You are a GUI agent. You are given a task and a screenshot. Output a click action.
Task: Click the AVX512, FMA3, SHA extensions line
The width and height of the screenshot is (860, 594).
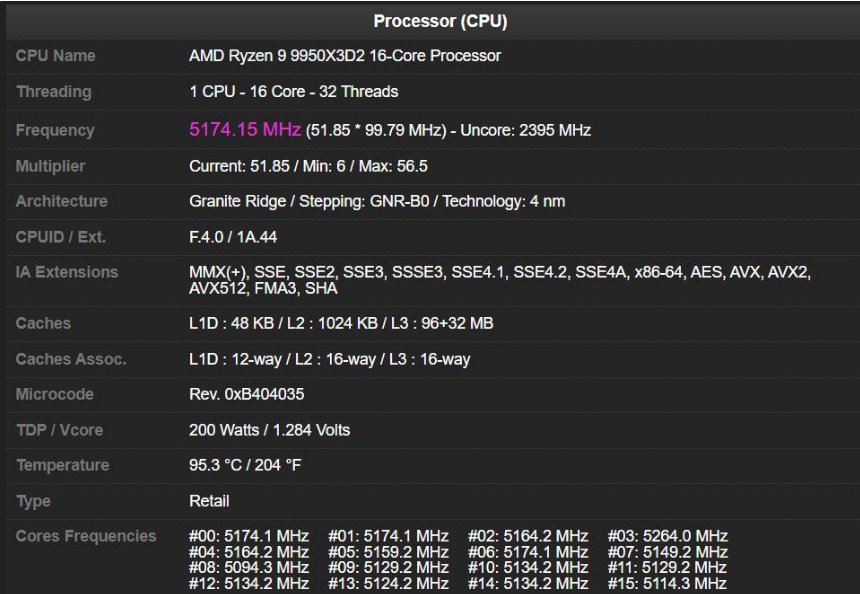(263, 288)
